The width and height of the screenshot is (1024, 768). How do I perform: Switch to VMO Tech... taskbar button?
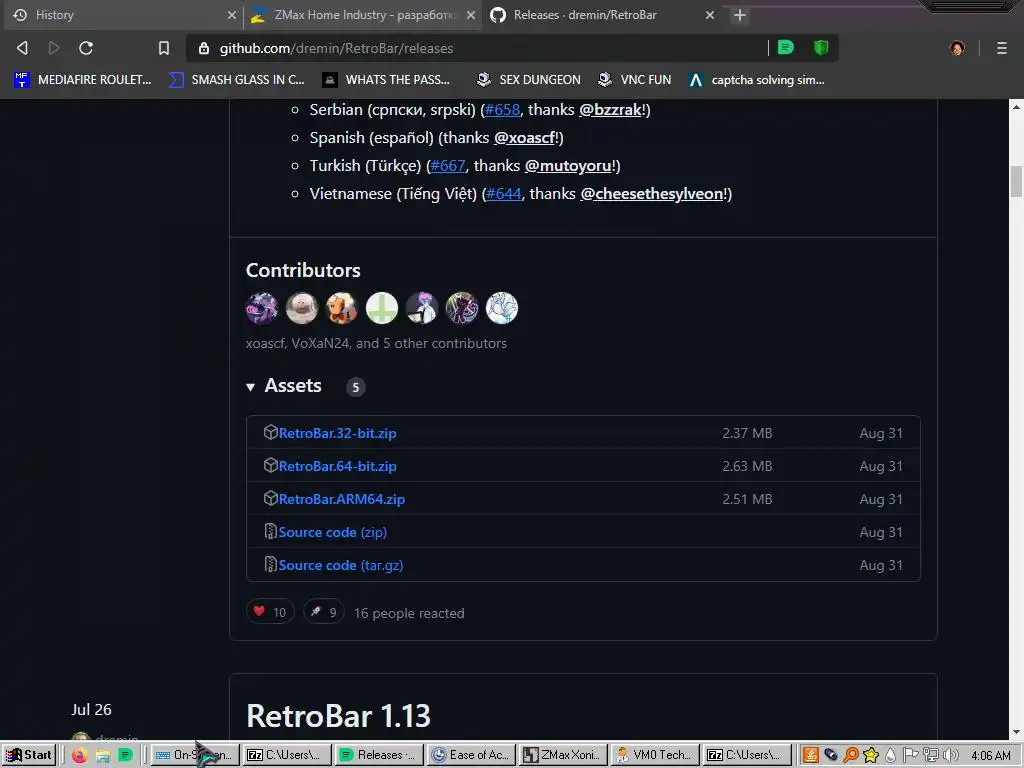pyautogui.click(x=655, y=755)
